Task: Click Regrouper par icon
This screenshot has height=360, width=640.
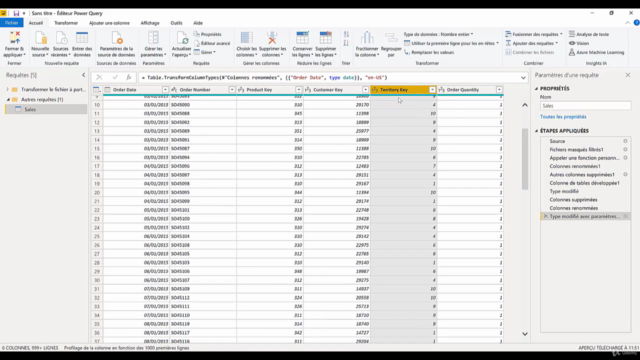Action: [391, 38]
